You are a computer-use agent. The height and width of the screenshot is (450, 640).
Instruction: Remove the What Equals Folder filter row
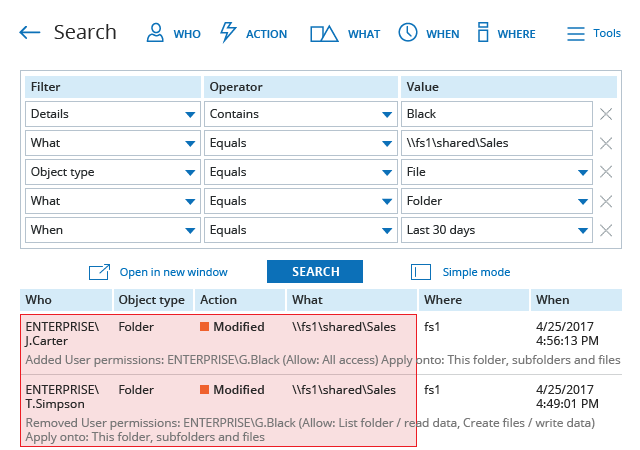[x=606, y=201]
